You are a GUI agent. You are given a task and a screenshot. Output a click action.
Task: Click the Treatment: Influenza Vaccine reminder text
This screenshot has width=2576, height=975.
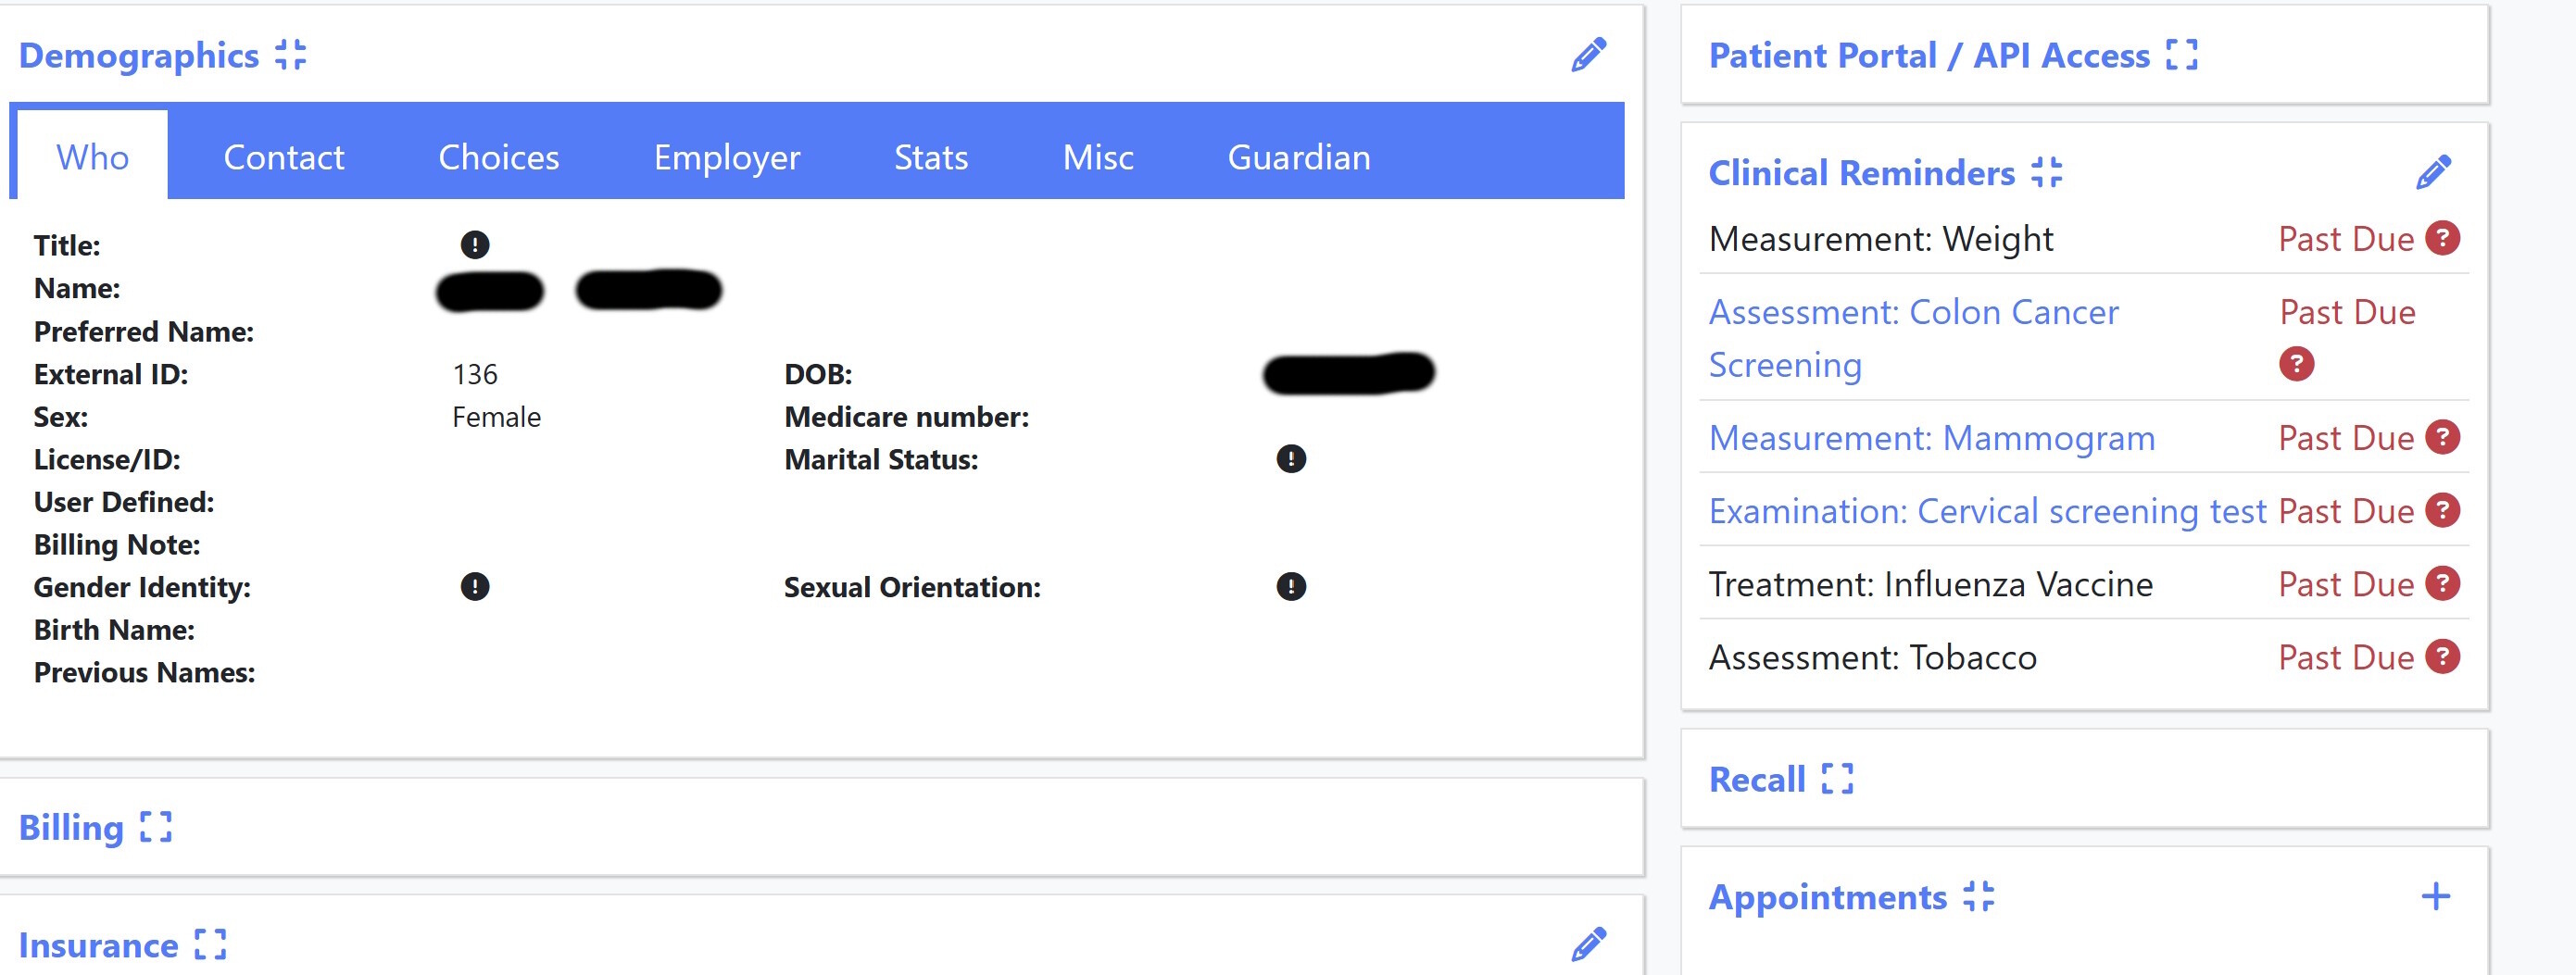[x=1930, y=584]
